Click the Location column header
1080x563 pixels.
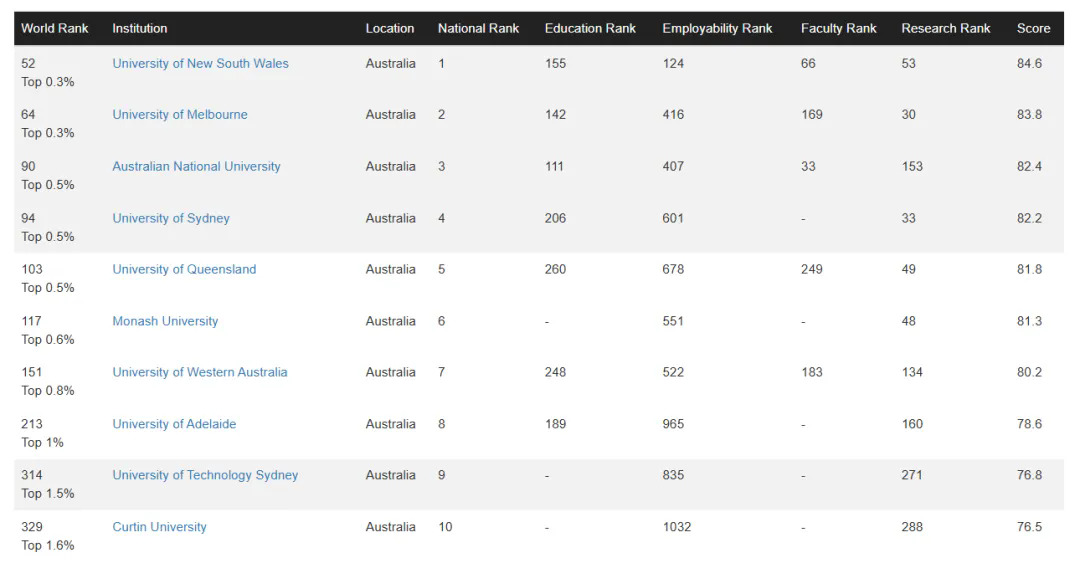coord(390,28)
